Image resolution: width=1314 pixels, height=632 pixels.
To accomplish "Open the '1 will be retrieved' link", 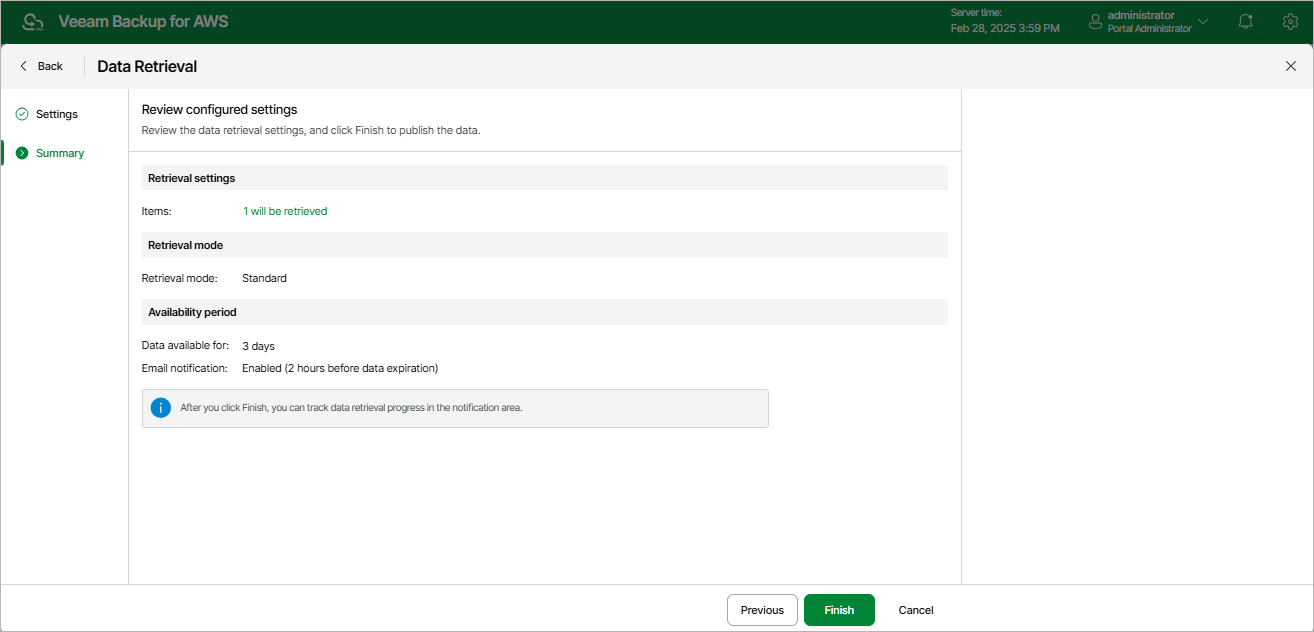I will [285, 211].
